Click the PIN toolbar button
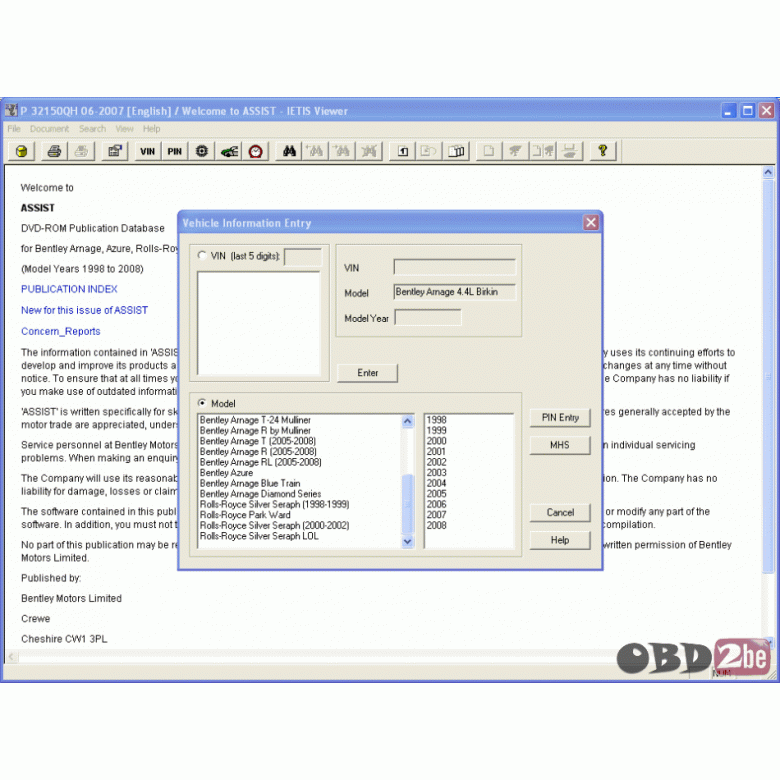The width and height of the screenshot is (780, 780). tap(175, 151)
